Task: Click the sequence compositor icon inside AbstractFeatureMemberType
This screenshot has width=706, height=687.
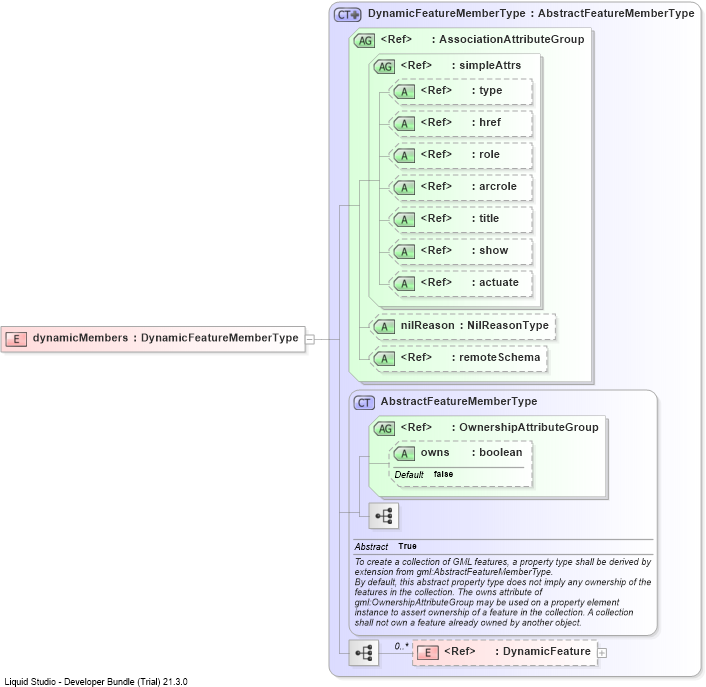Action: [384, 515]
